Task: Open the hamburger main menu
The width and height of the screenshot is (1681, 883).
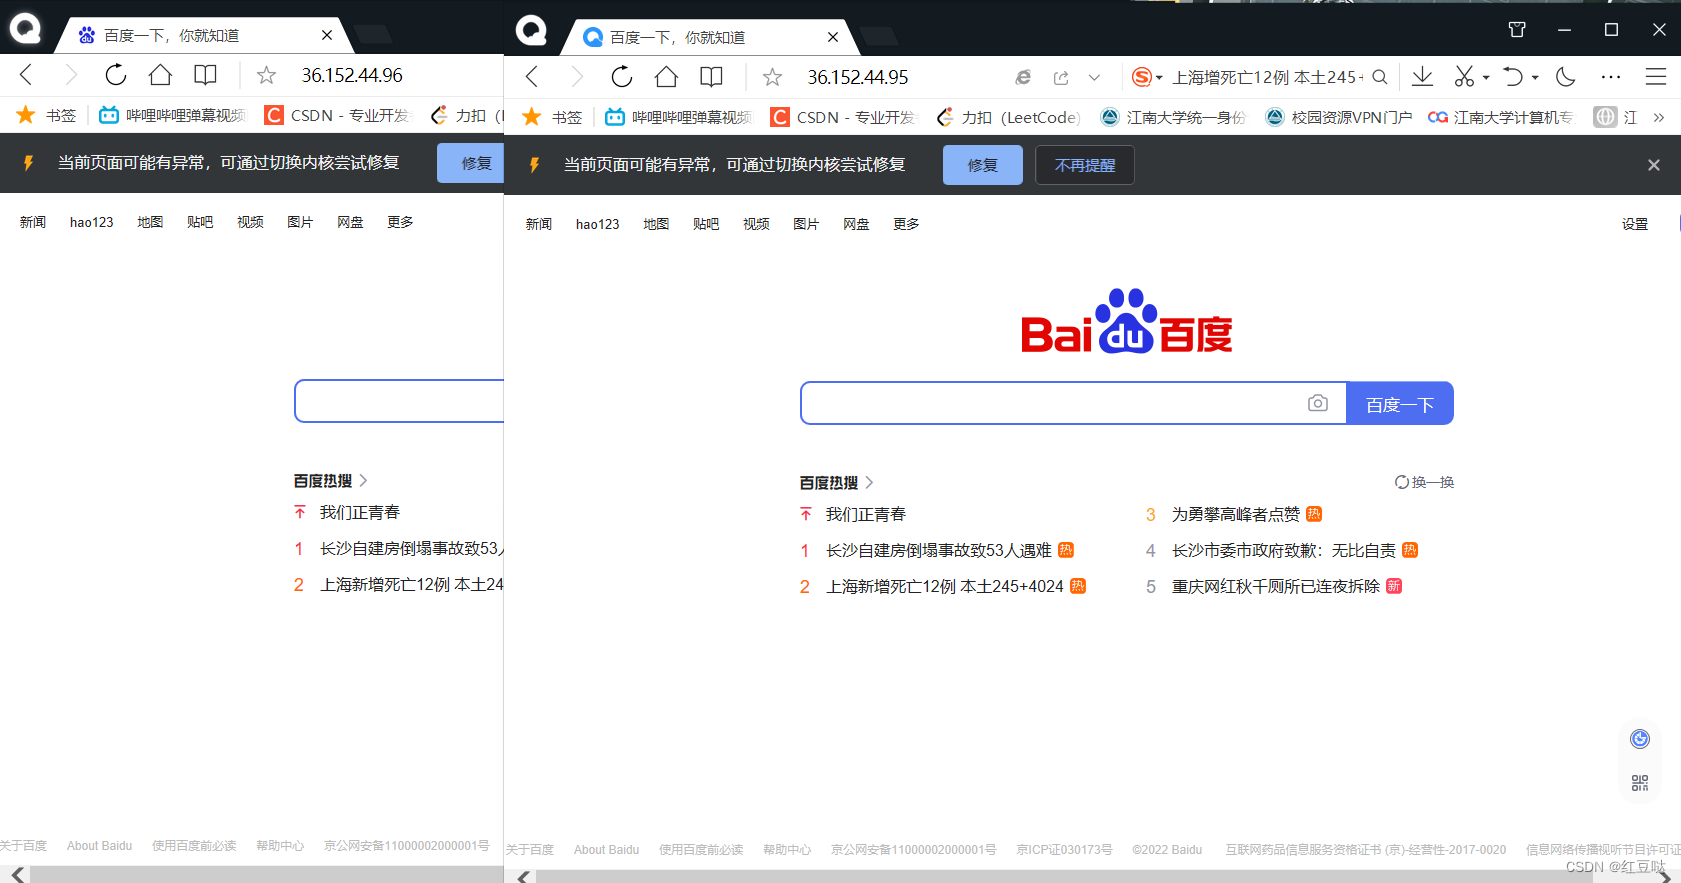Action: 1656,77
